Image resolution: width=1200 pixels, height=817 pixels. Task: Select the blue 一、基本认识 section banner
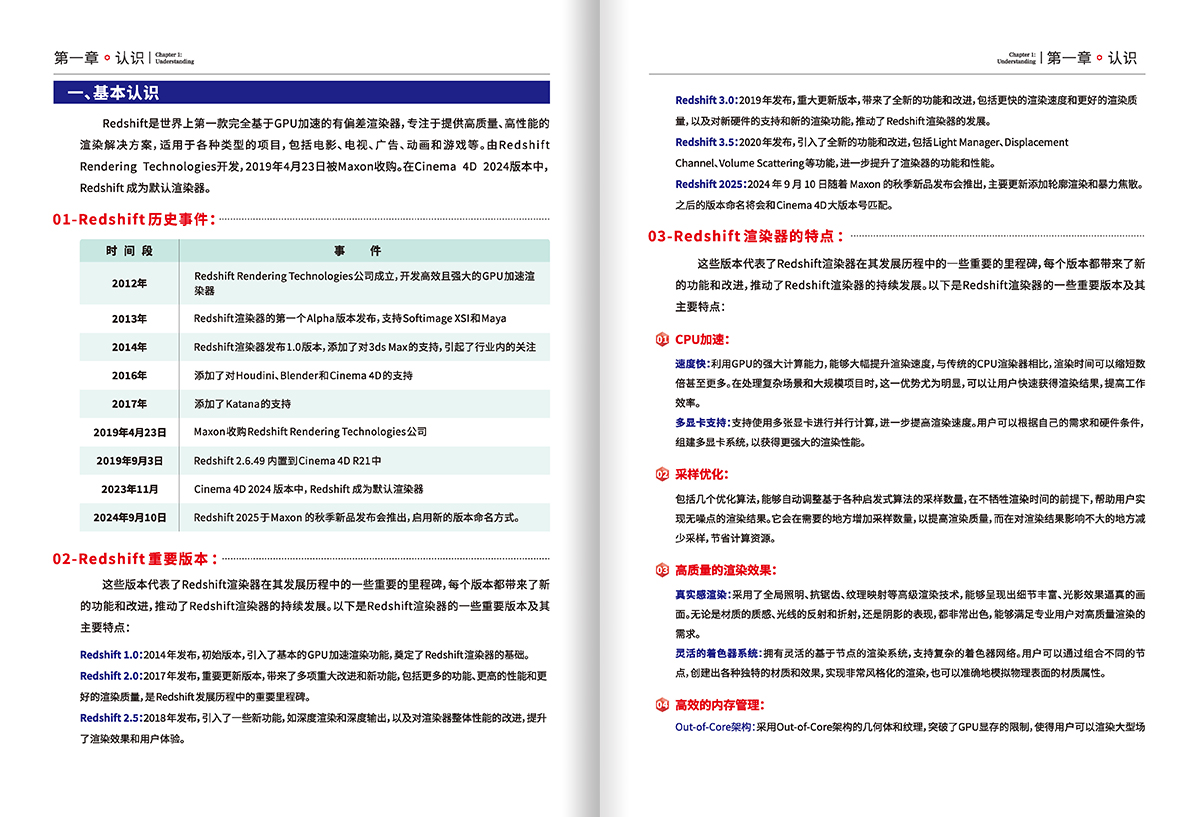click(301, 93)
